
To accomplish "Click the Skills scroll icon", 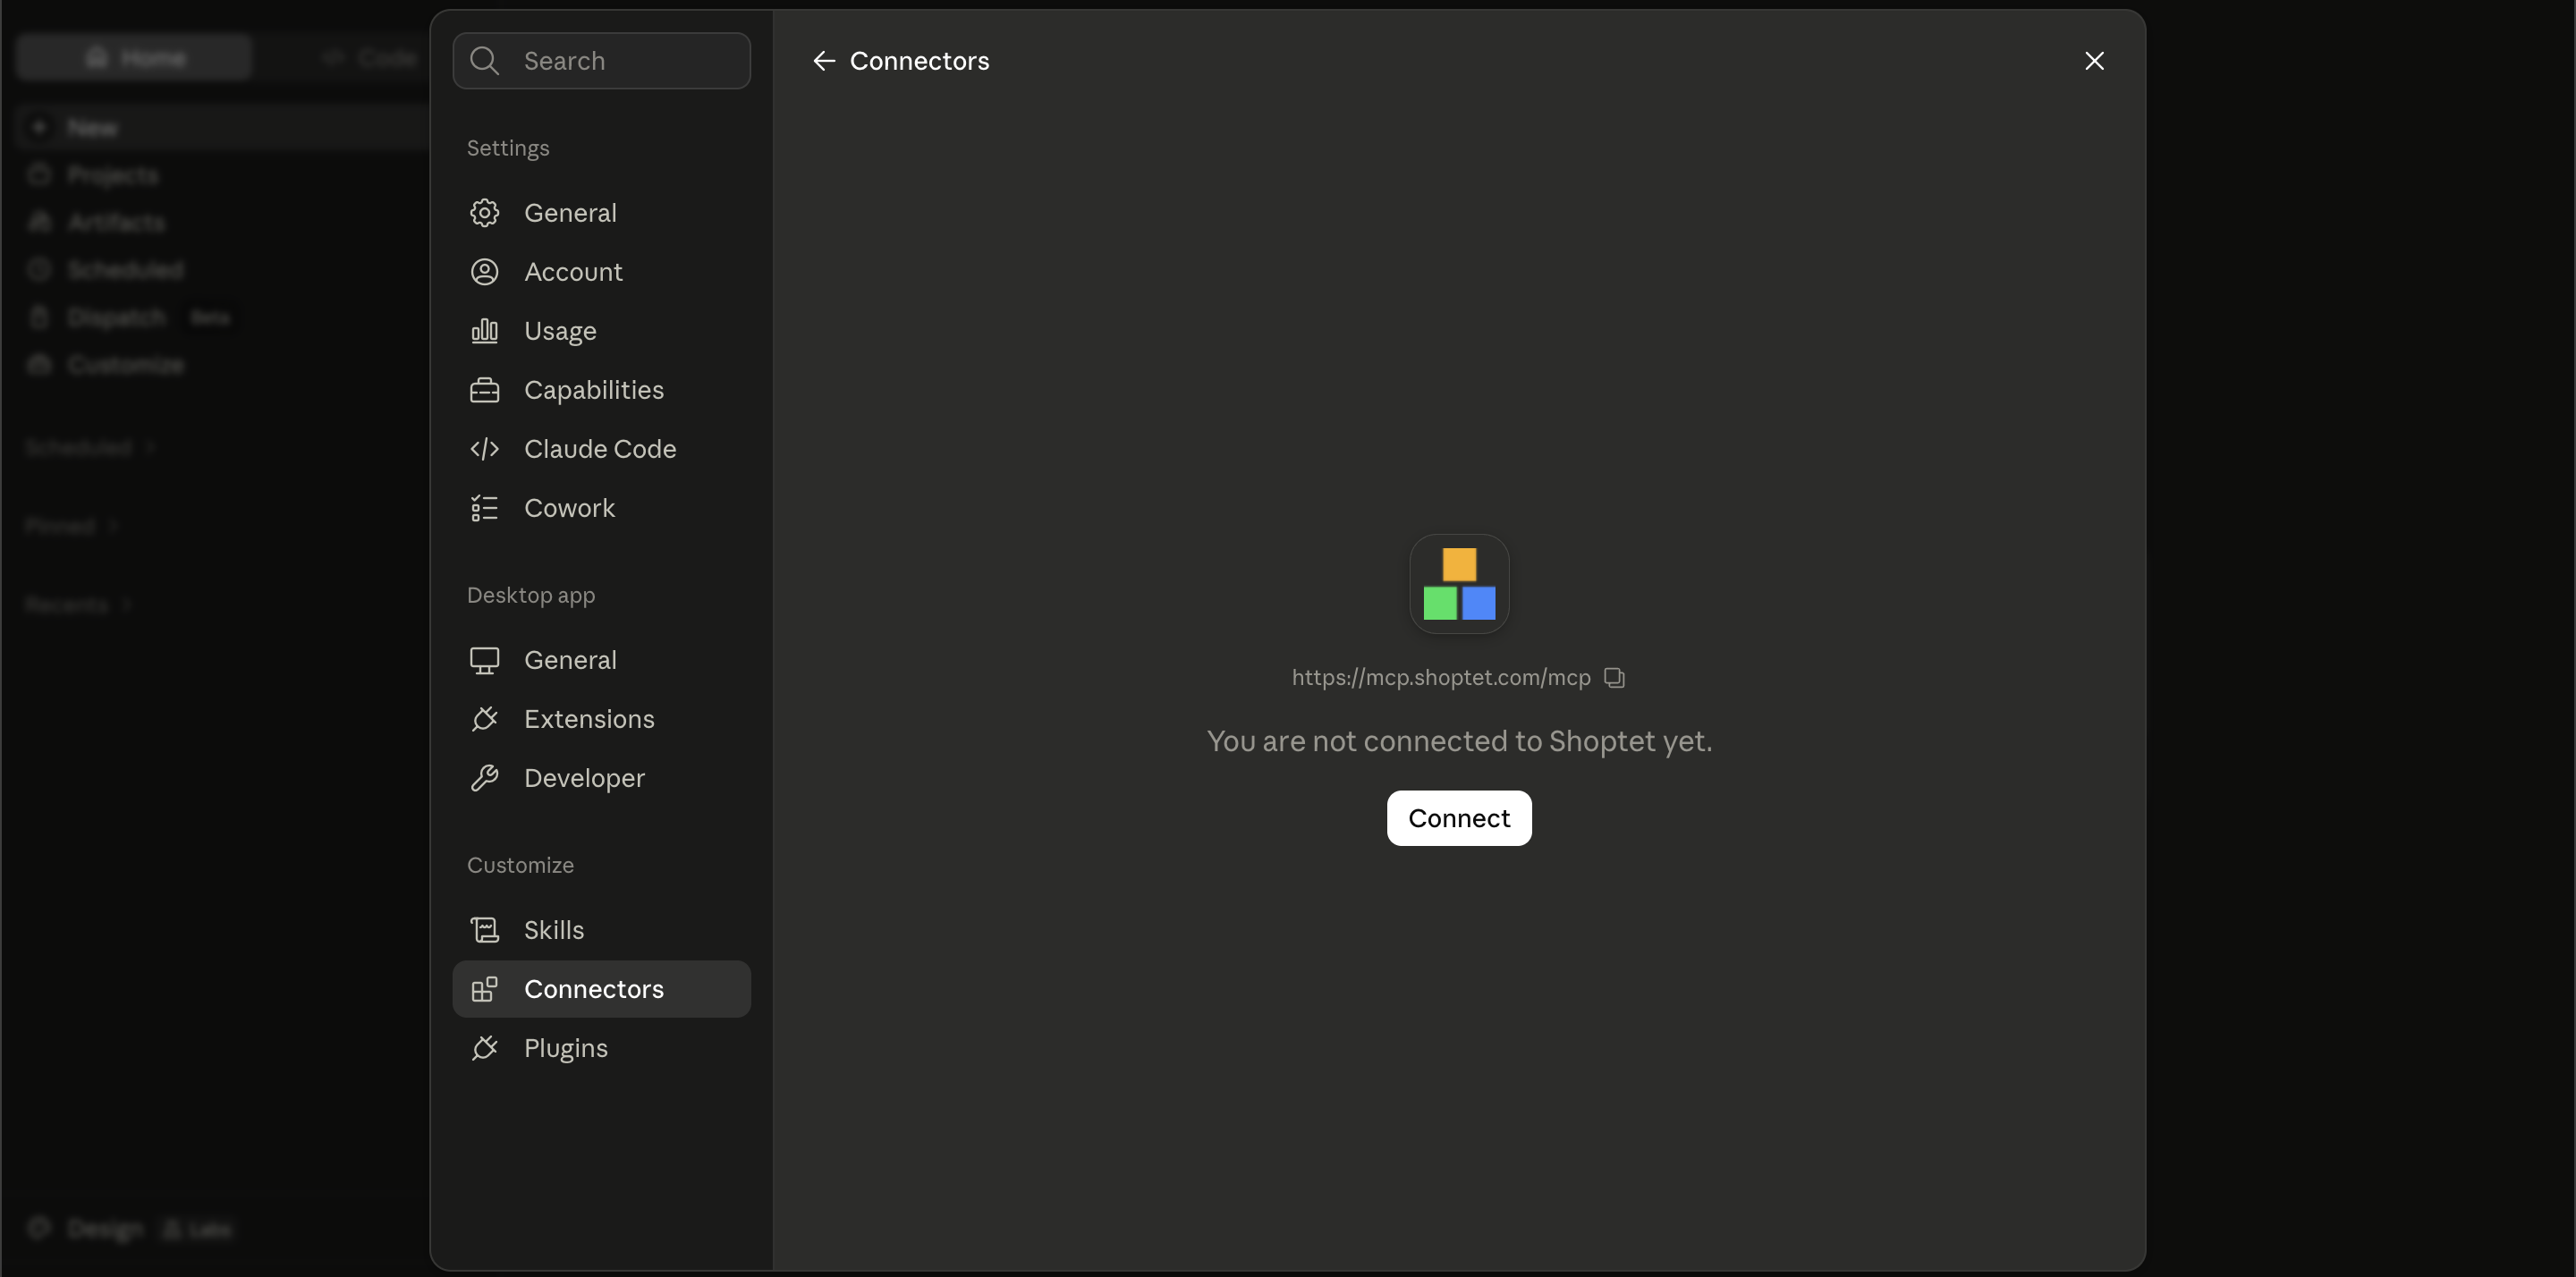I will tap(484, 930).
